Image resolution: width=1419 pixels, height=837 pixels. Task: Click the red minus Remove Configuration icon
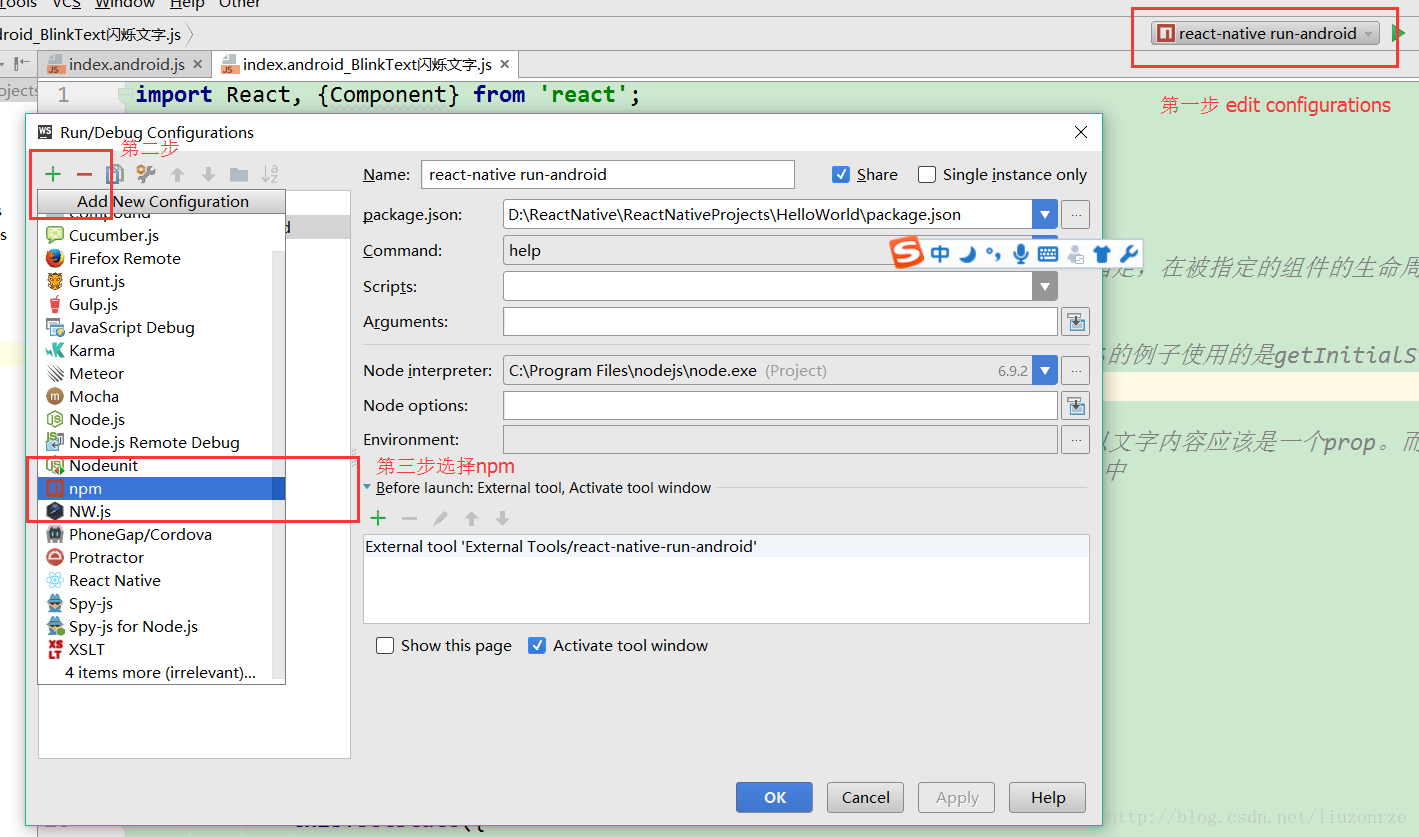[84, 174]
